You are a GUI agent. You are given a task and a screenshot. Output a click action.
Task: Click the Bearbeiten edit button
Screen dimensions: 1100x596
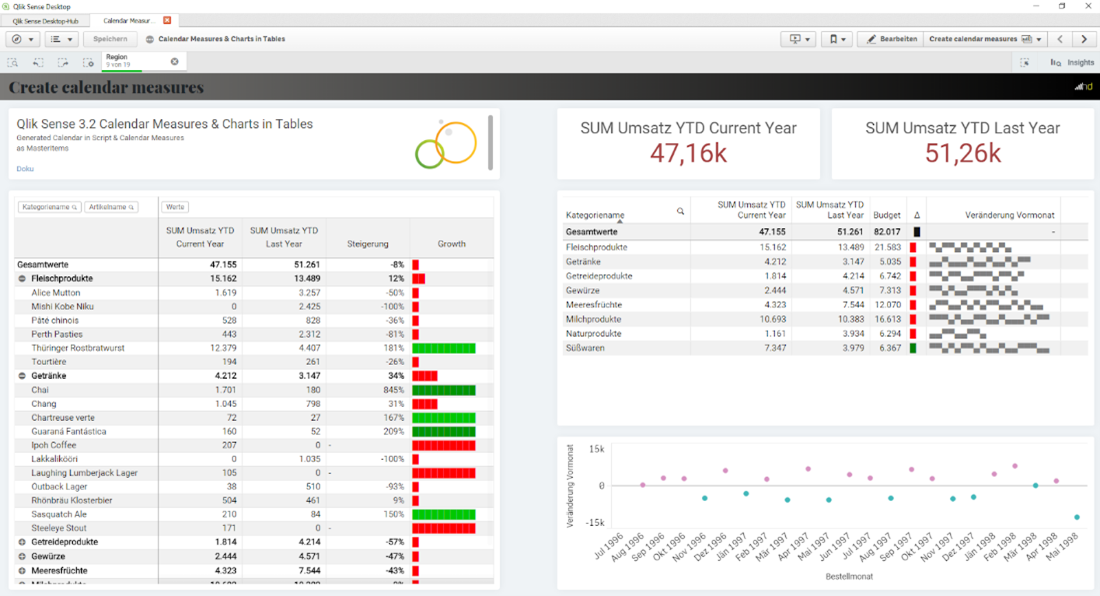pyautogui.click(x=891, y=39)
